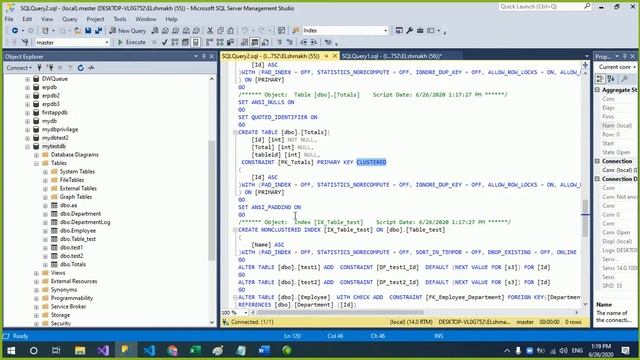This screenshot has height=360, width=640.
Task: Close the SQLQuery2.sql tab
Action: pyautogui.click(x=335, y=56)
